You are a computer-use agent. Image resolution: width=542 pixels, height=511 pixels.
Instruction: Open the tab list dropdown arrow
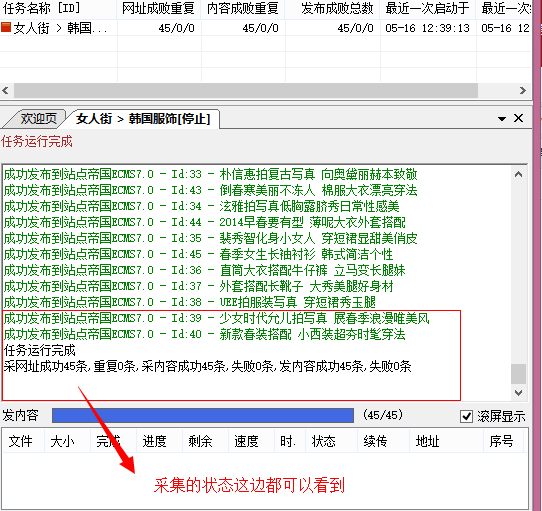point(502,119)
